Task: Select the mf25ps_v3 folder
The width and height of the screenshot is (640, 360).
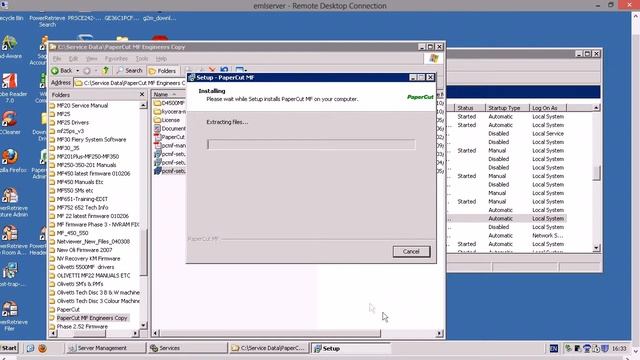Action: (70, 131)
